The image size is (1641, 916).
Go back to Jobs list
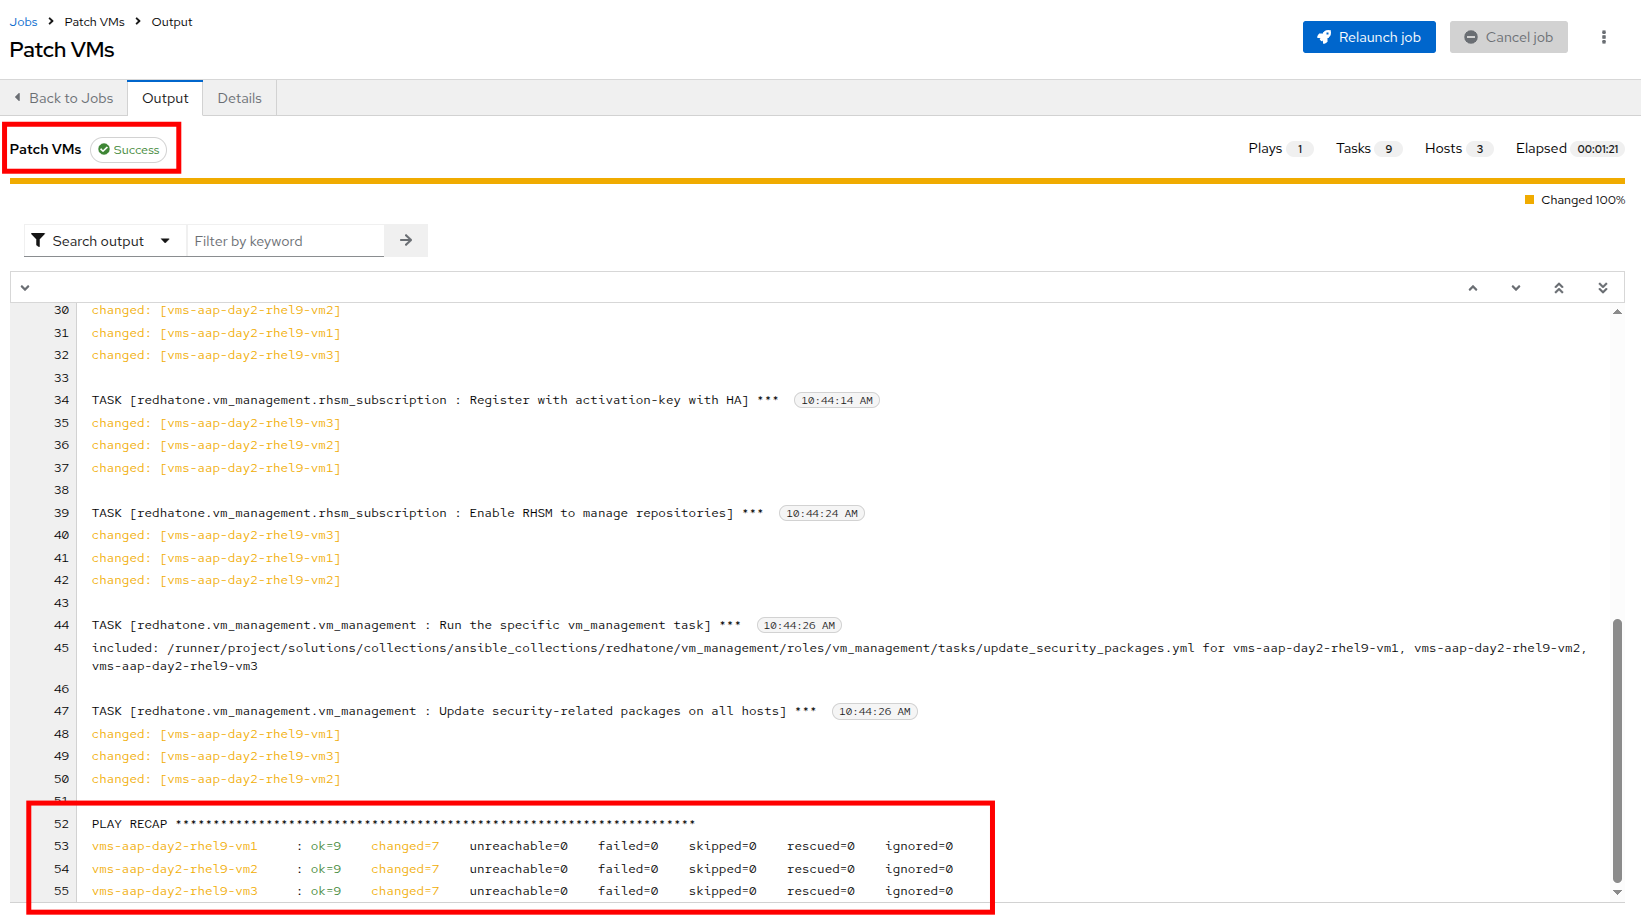click(x=64, y=98)
